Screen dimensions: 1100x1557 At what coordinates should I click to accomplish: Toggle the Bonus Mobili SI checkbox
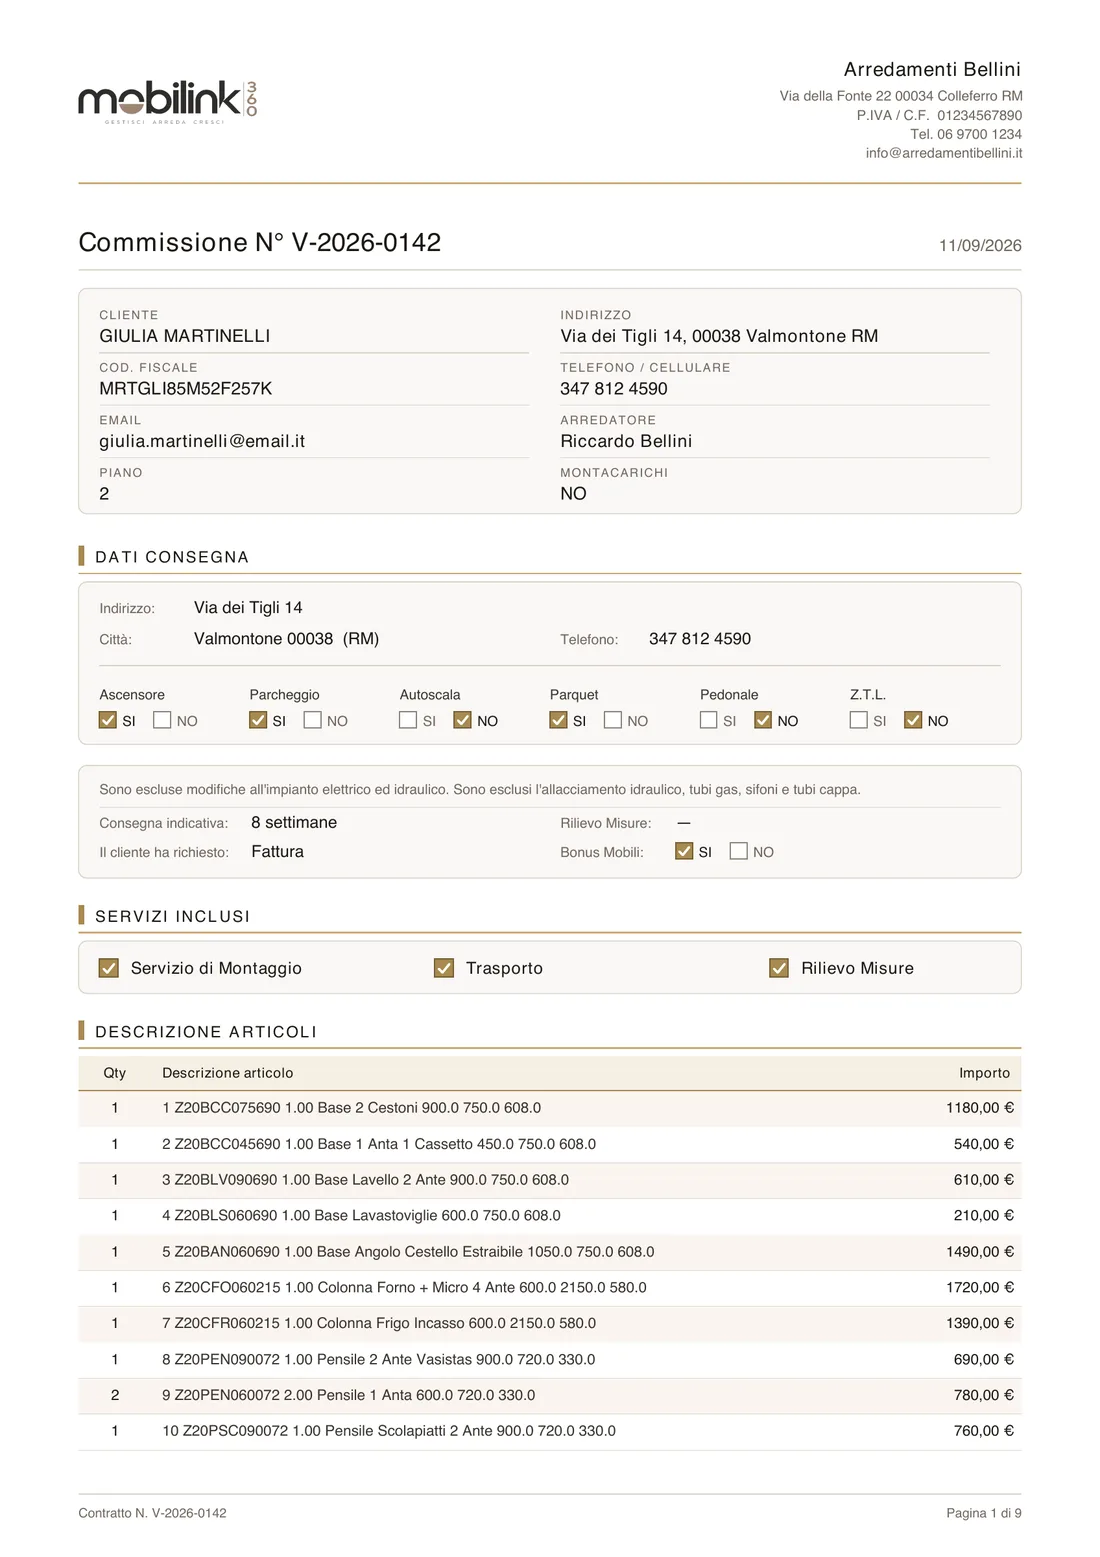pos(684,851)
